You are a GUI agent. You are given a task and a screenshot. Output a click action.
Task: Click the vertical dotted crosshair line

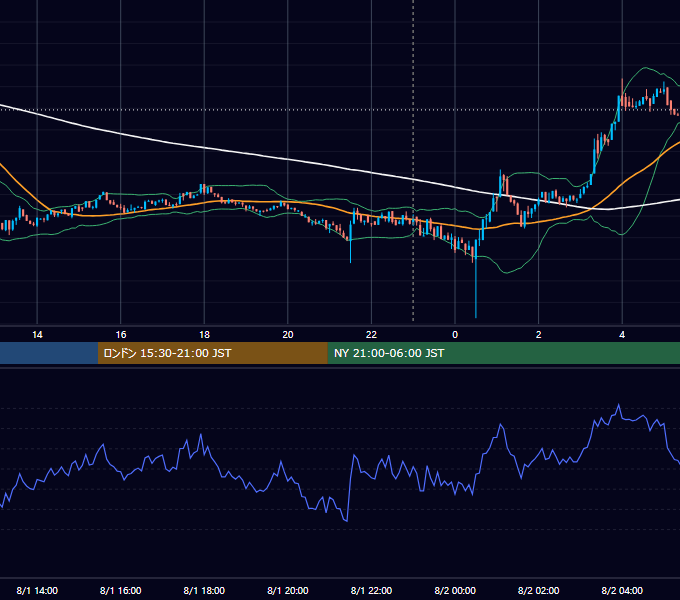[413, 160]
